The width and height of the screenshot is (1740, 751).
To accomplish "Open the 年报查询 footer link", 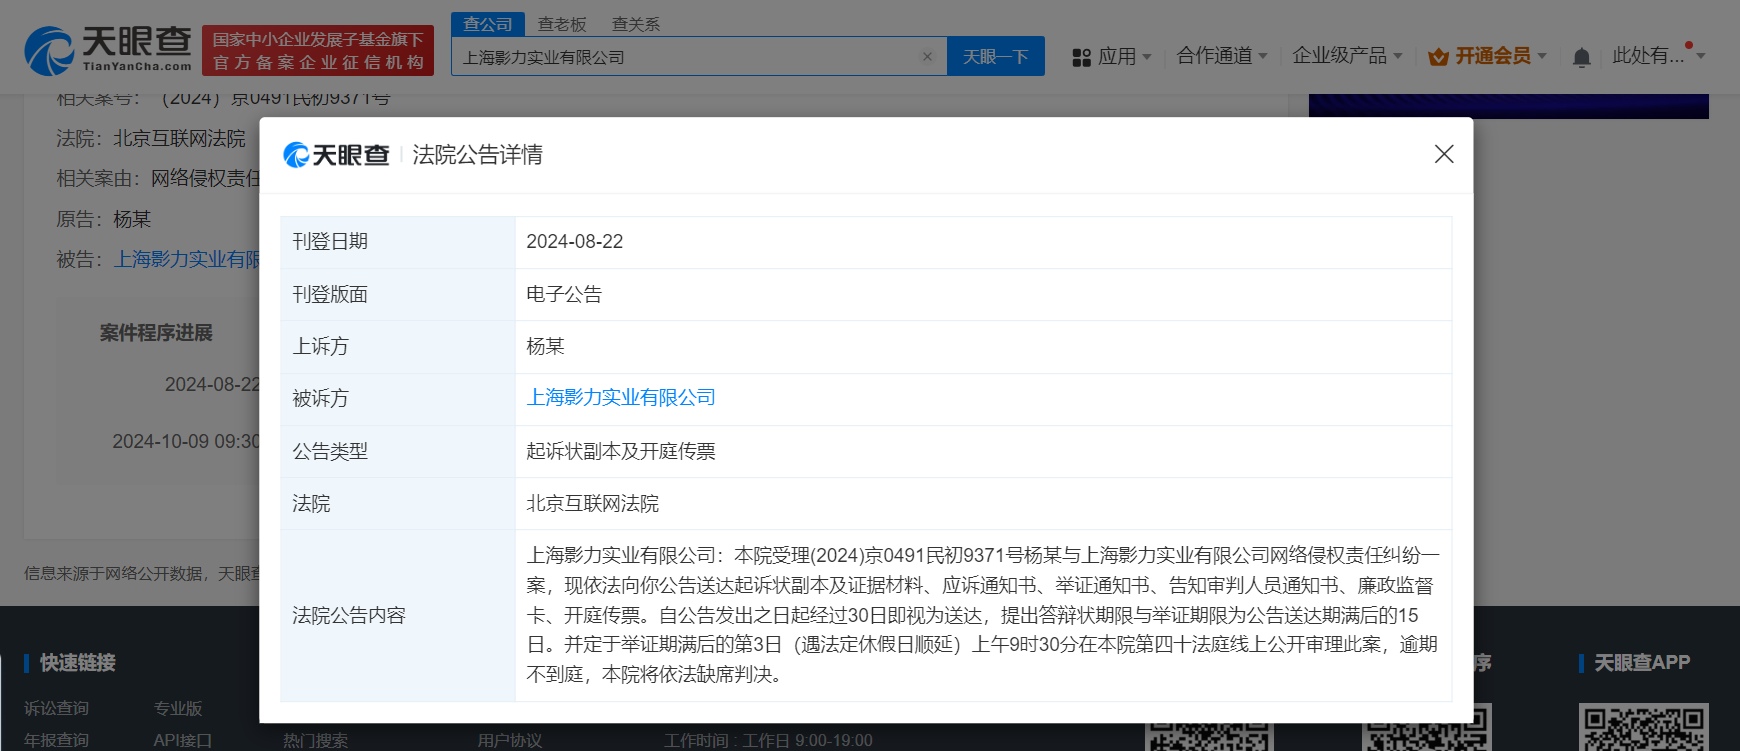I will click(57, 740).
